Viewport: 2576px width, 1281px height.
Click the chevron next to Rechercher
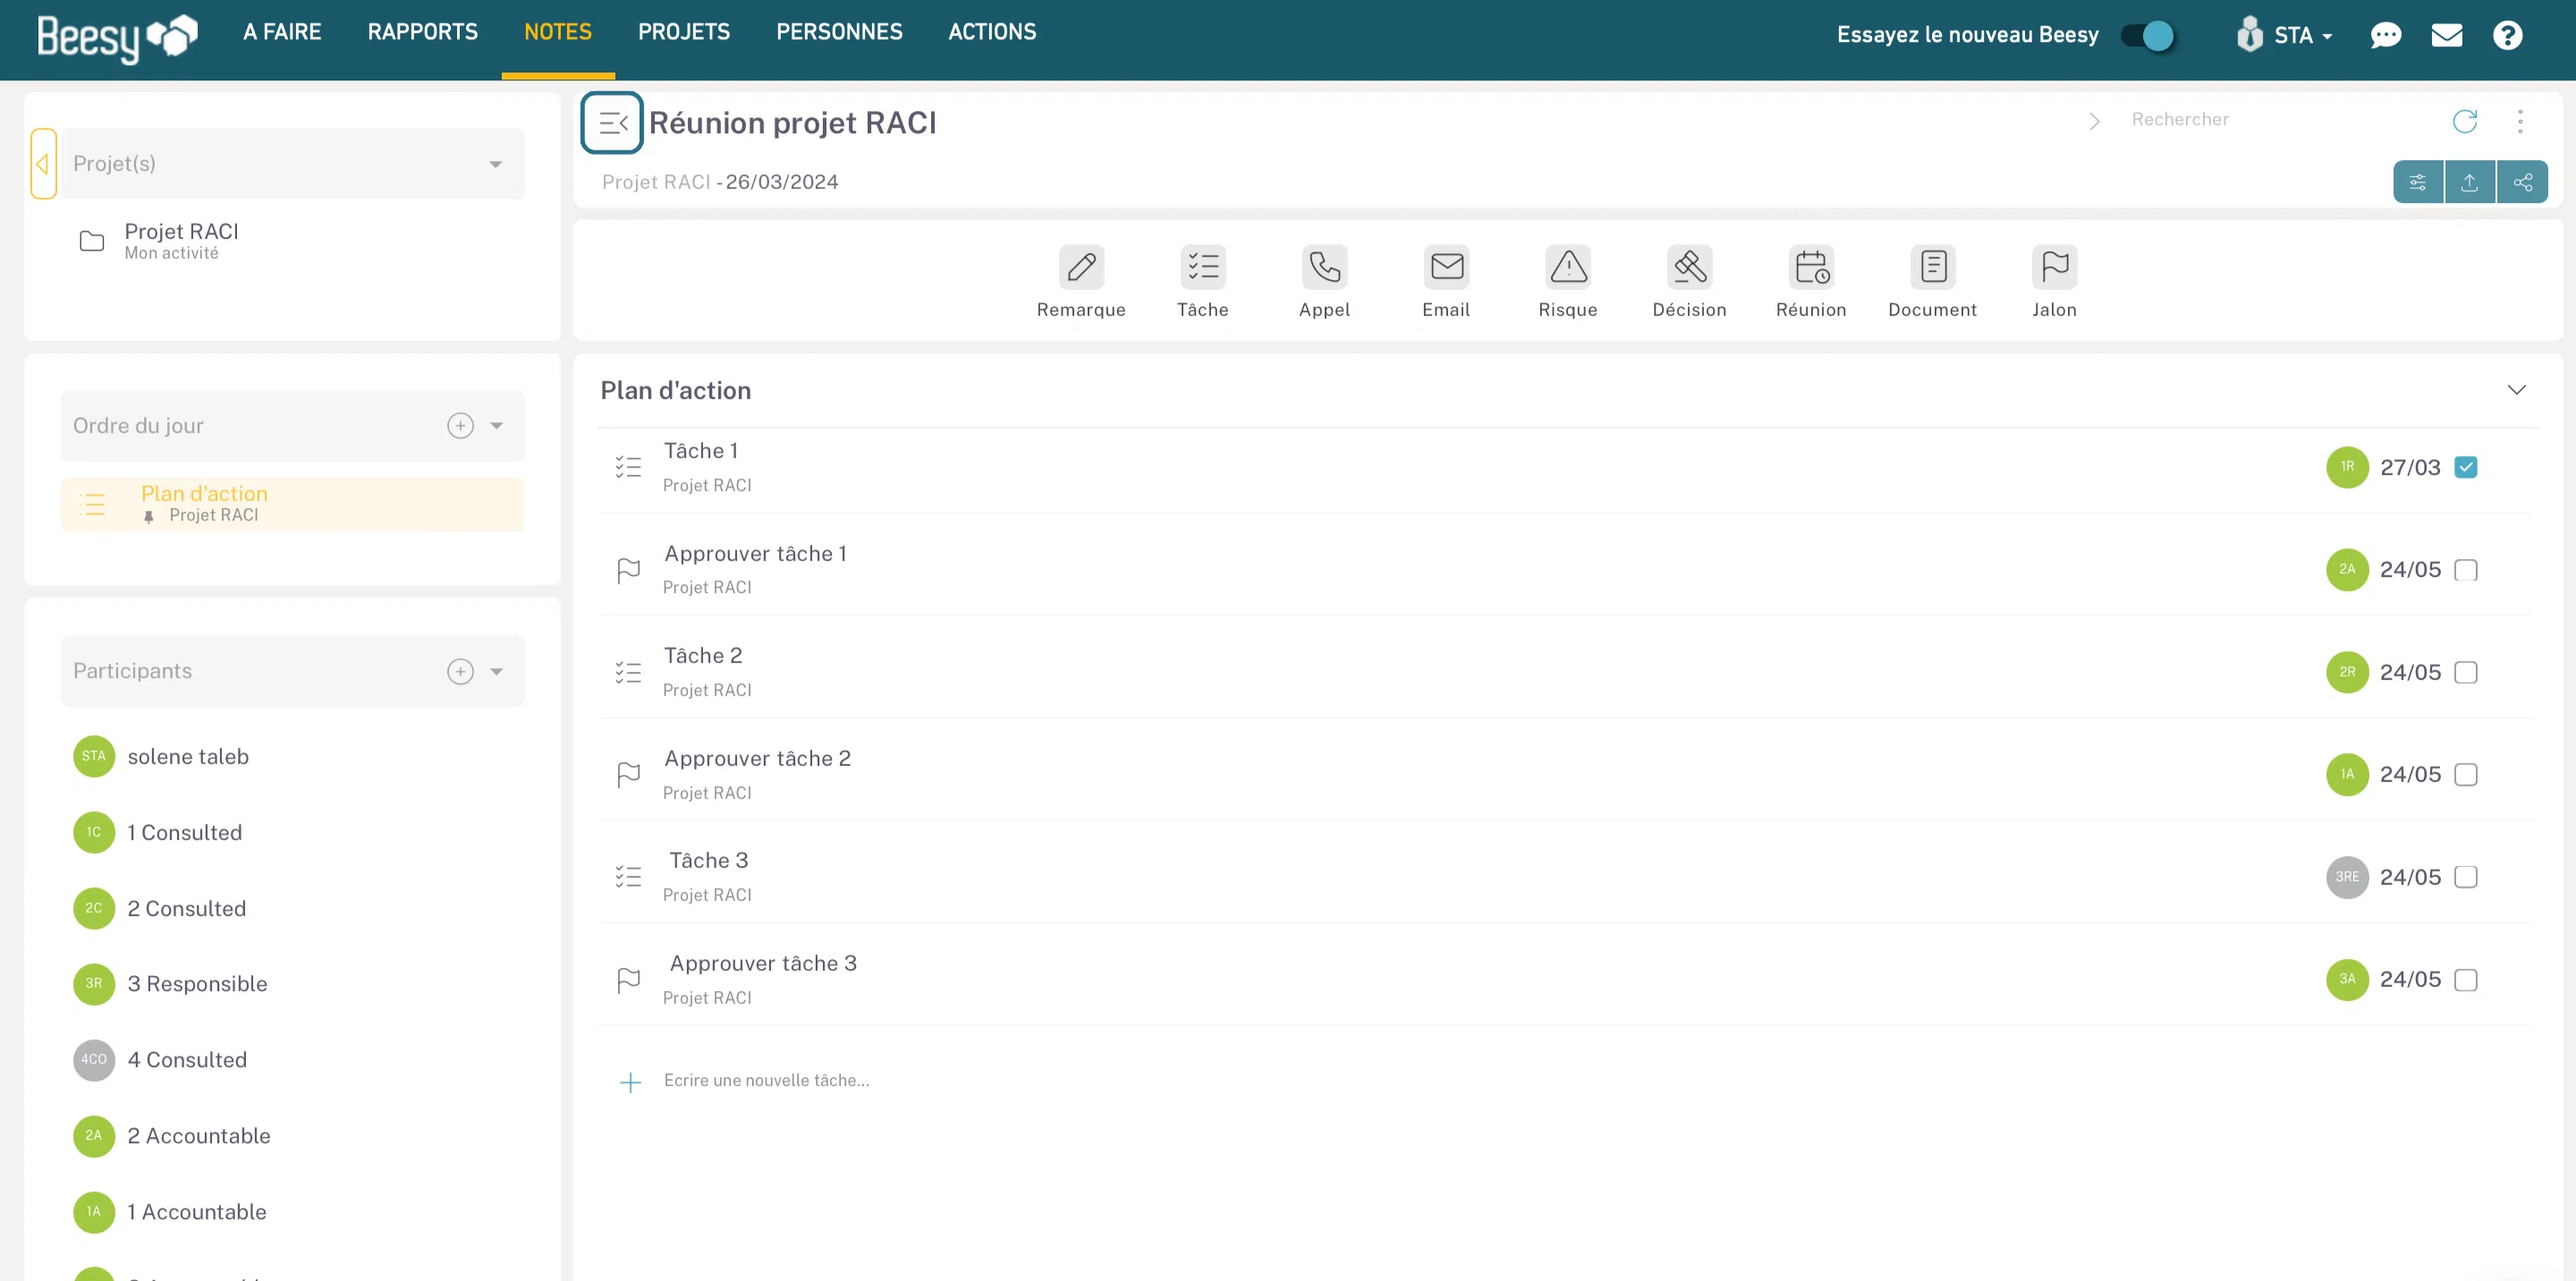click(x=2094, y=121)
